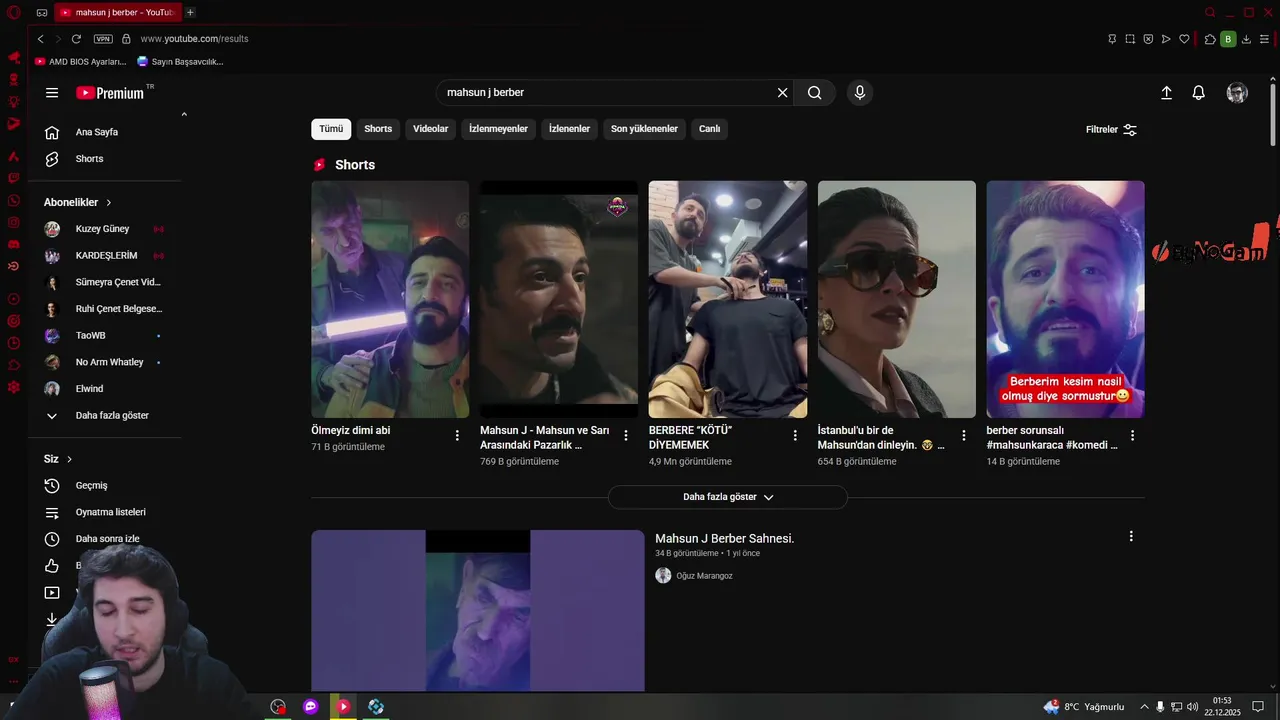The image size is (1280, 720).
Task: Open the Ölmeyiz dimi abi short thumbnail
Action: pyautogui.click(x=390, y=299)
